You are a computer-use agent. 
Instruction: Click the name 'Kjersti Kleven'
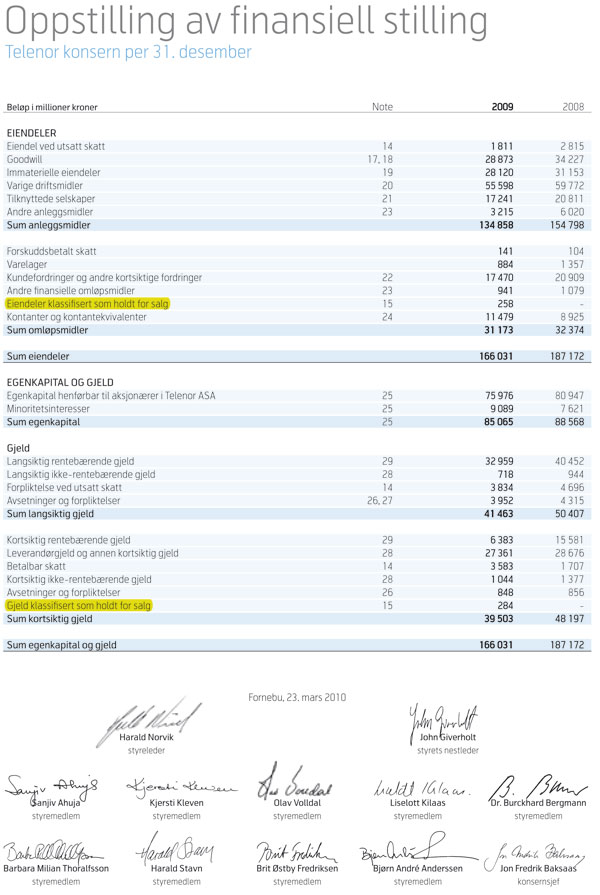(x=176, y=803)
